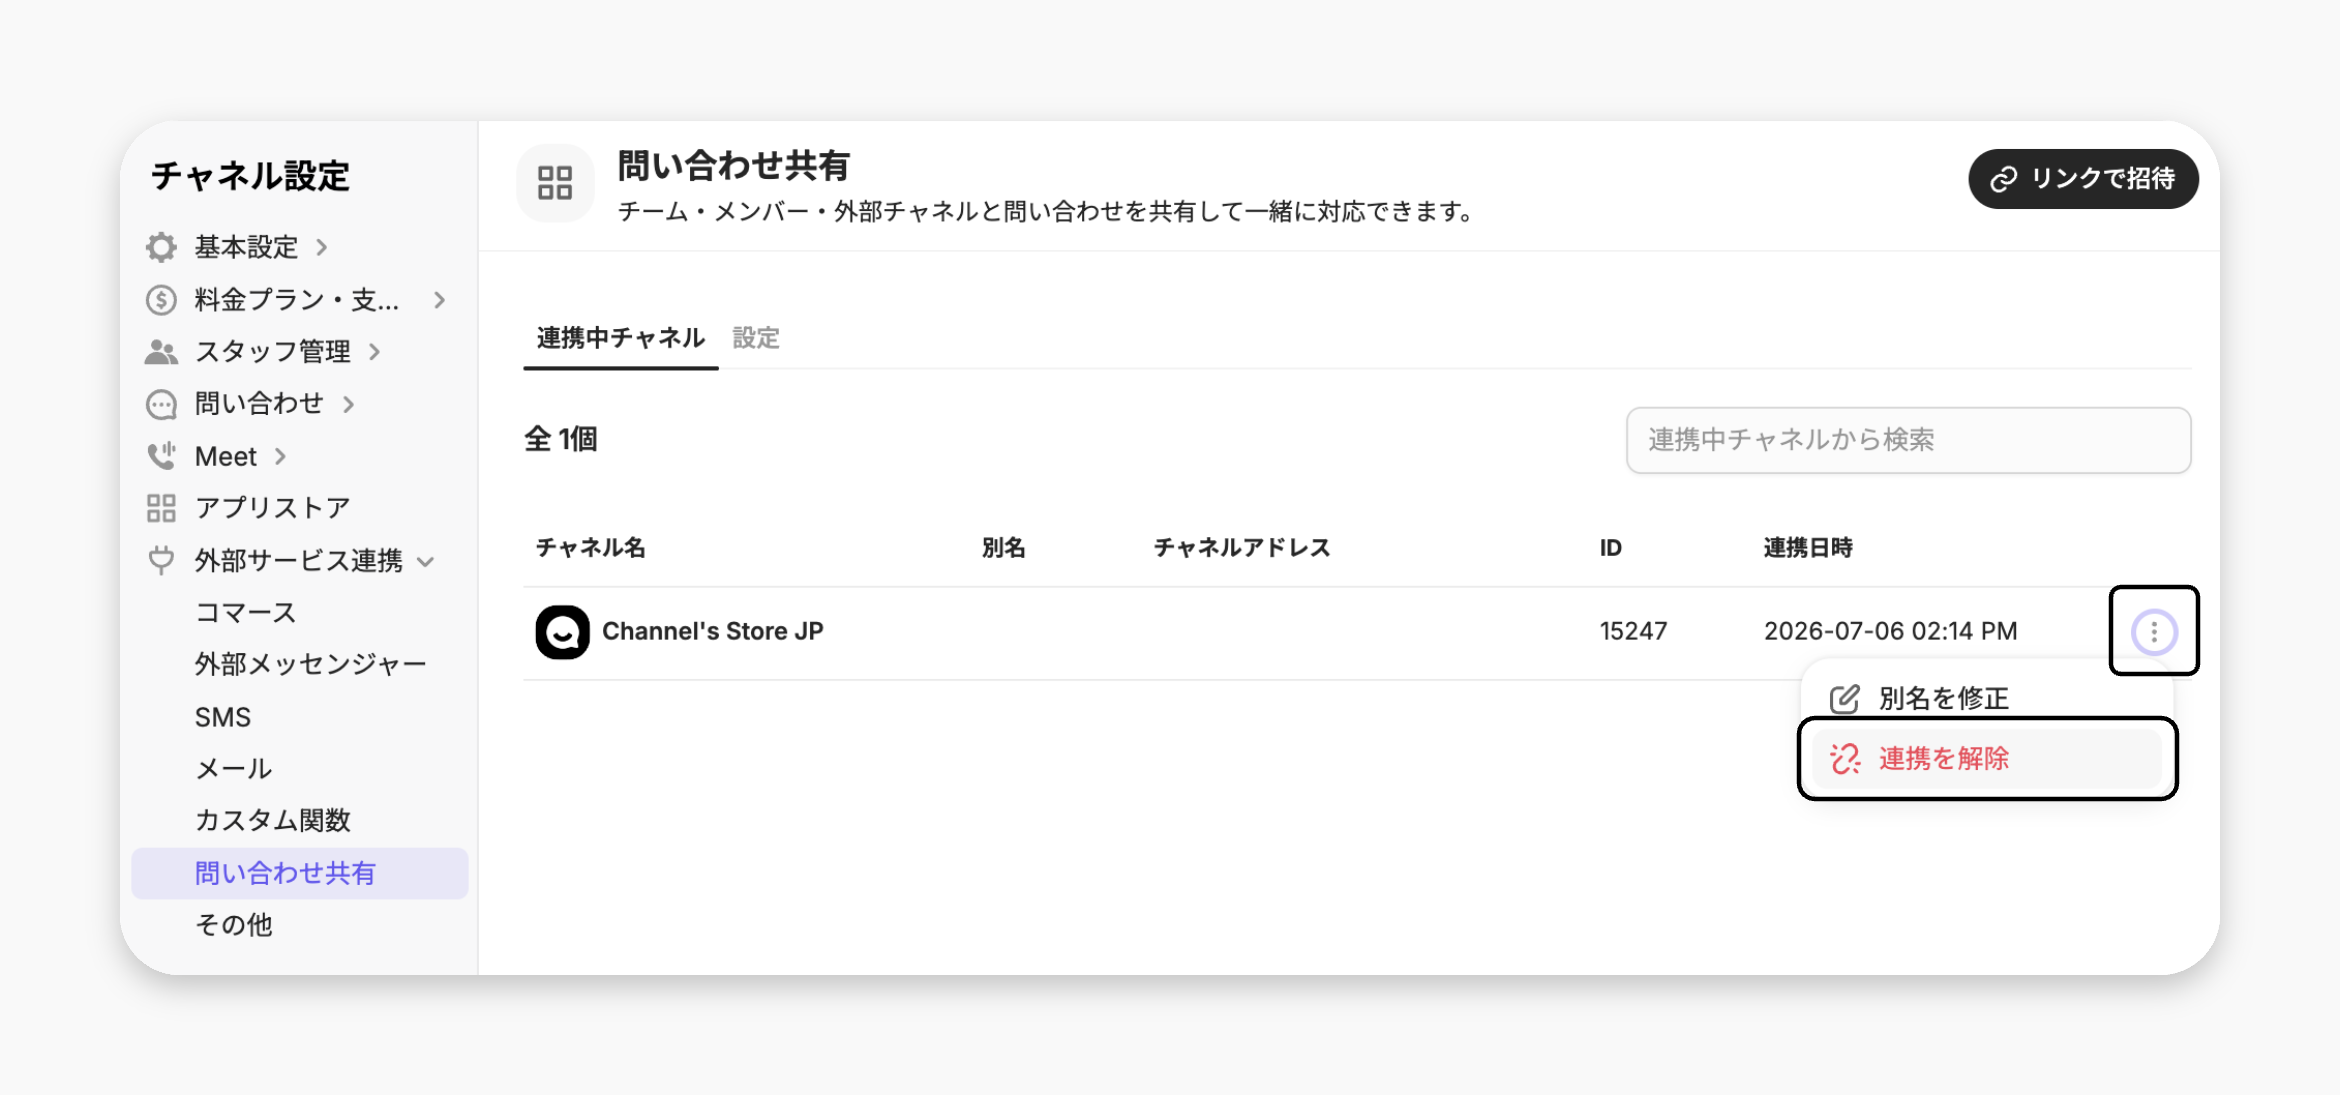This screenshot has width=2340, height=1095.
Task: Open the three-dot menu for Channel's Store JP
Action: coord(2154,632)
